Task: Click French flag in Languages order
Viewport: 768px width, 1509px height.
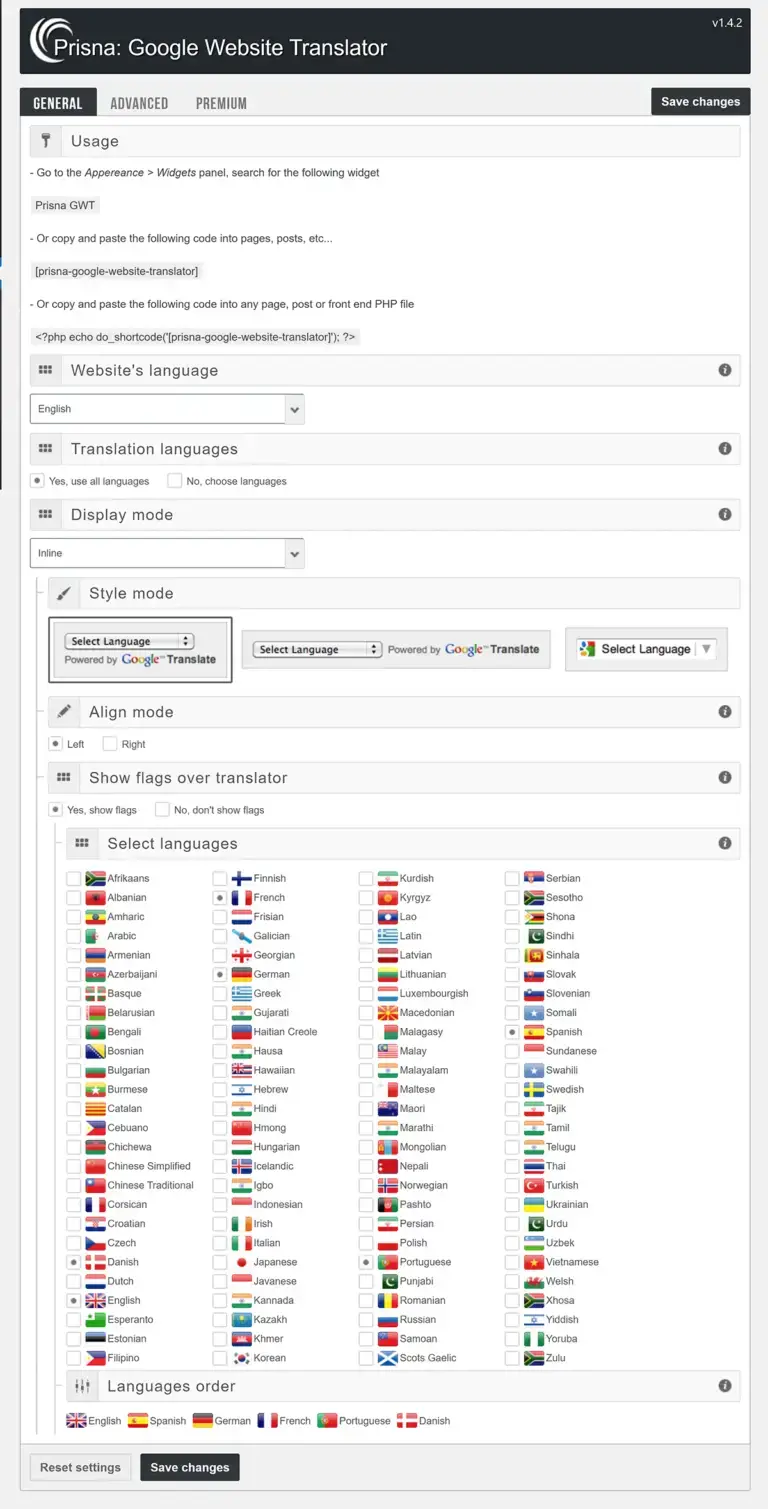Action: (267, 1420)
